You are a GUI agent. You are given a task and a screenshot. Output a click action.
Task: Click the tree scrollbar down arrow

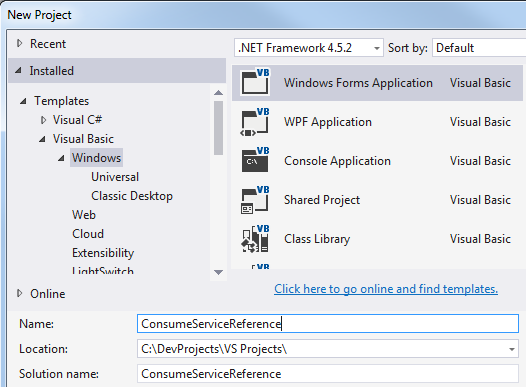click(x=218, y=272)
